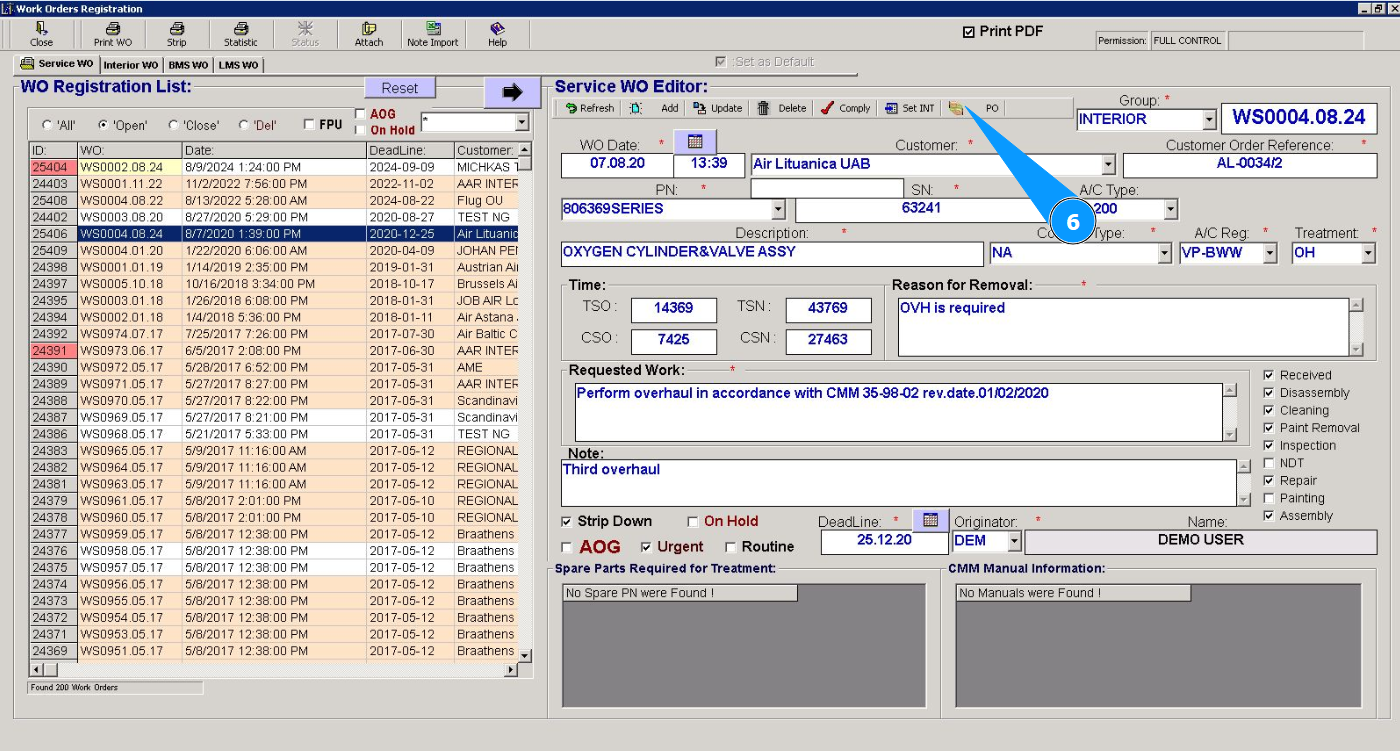Viewport: 1400px width, 751px height.
Task: Open the Customer dropdown list
Action: pos(1108,165)
